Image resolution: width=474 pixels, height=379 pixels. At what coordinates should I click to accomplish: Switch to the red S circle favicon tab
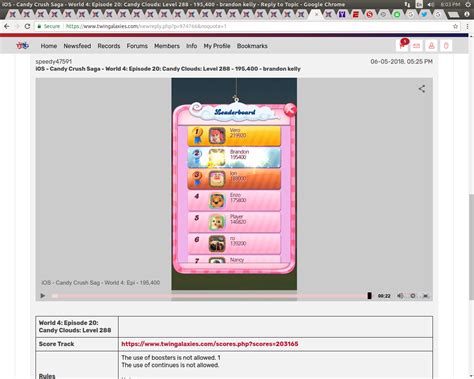click(369, 14)
